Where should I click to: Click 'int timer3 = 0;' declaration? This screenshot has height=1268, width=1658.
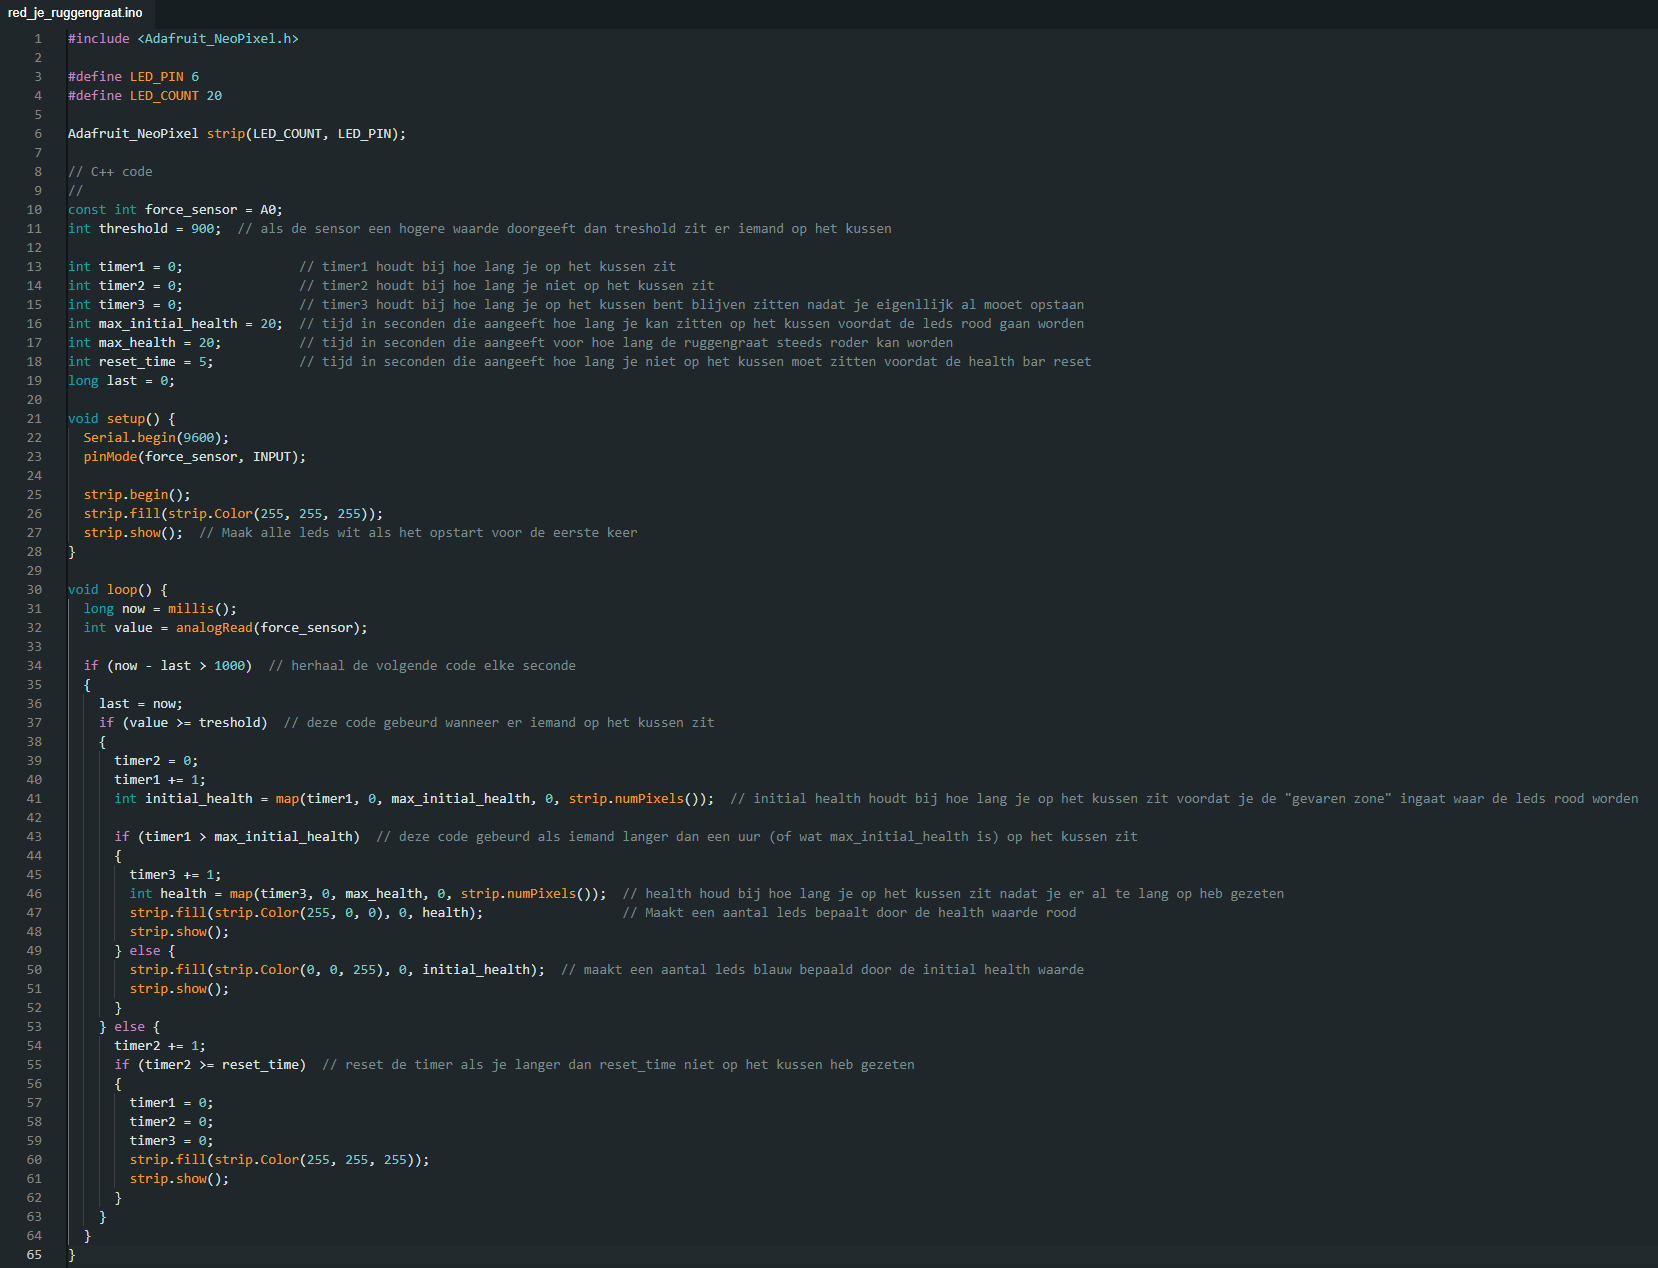125,305
